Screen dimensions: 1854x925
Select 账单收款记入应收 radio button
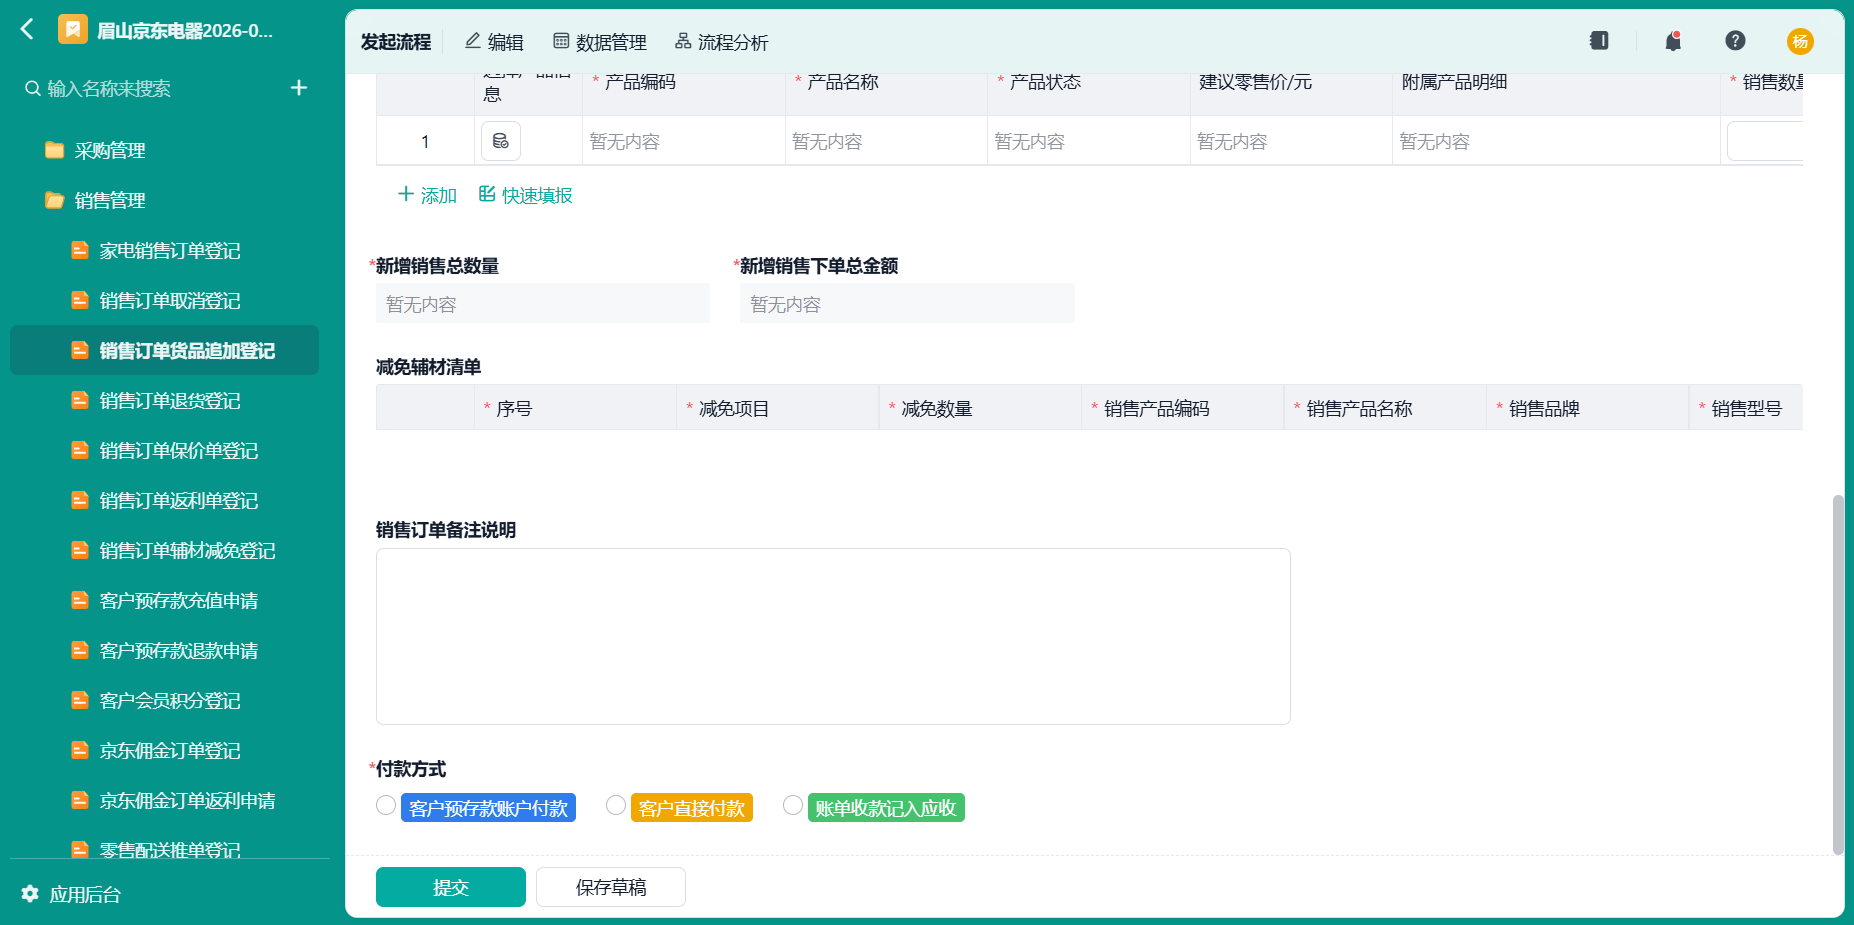coord(793,805)
